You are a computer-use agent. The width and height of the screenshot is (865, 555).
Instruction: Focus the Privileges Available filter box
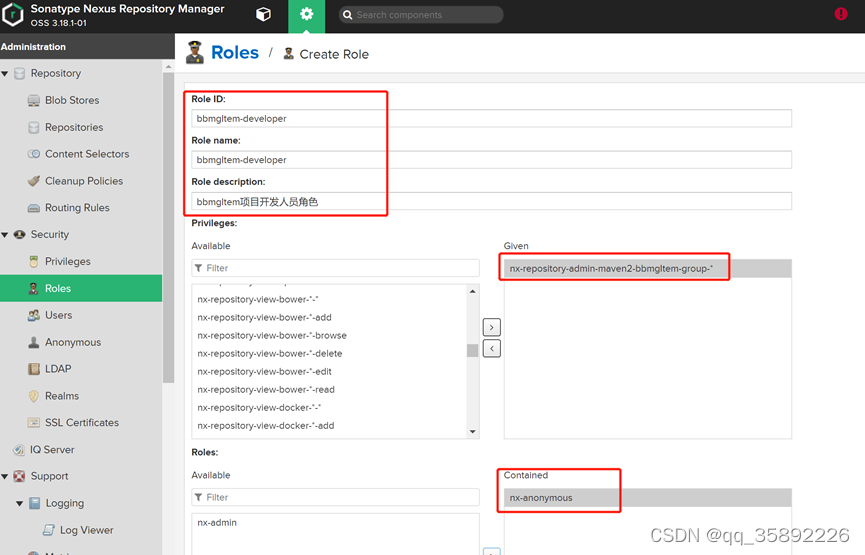[x=335, y=268]
